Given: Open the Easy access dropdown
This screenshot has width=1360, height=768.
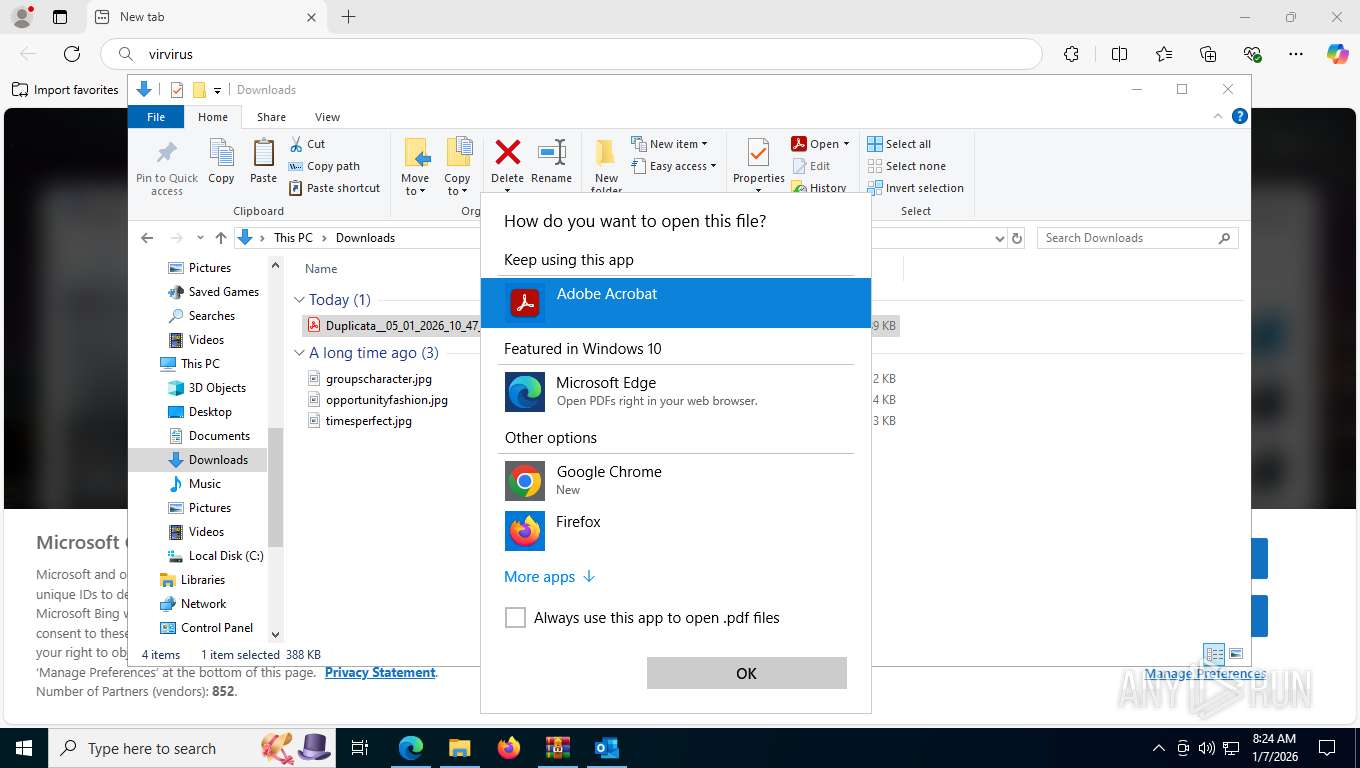Looking at the screenshot, I should coord(674,166).
